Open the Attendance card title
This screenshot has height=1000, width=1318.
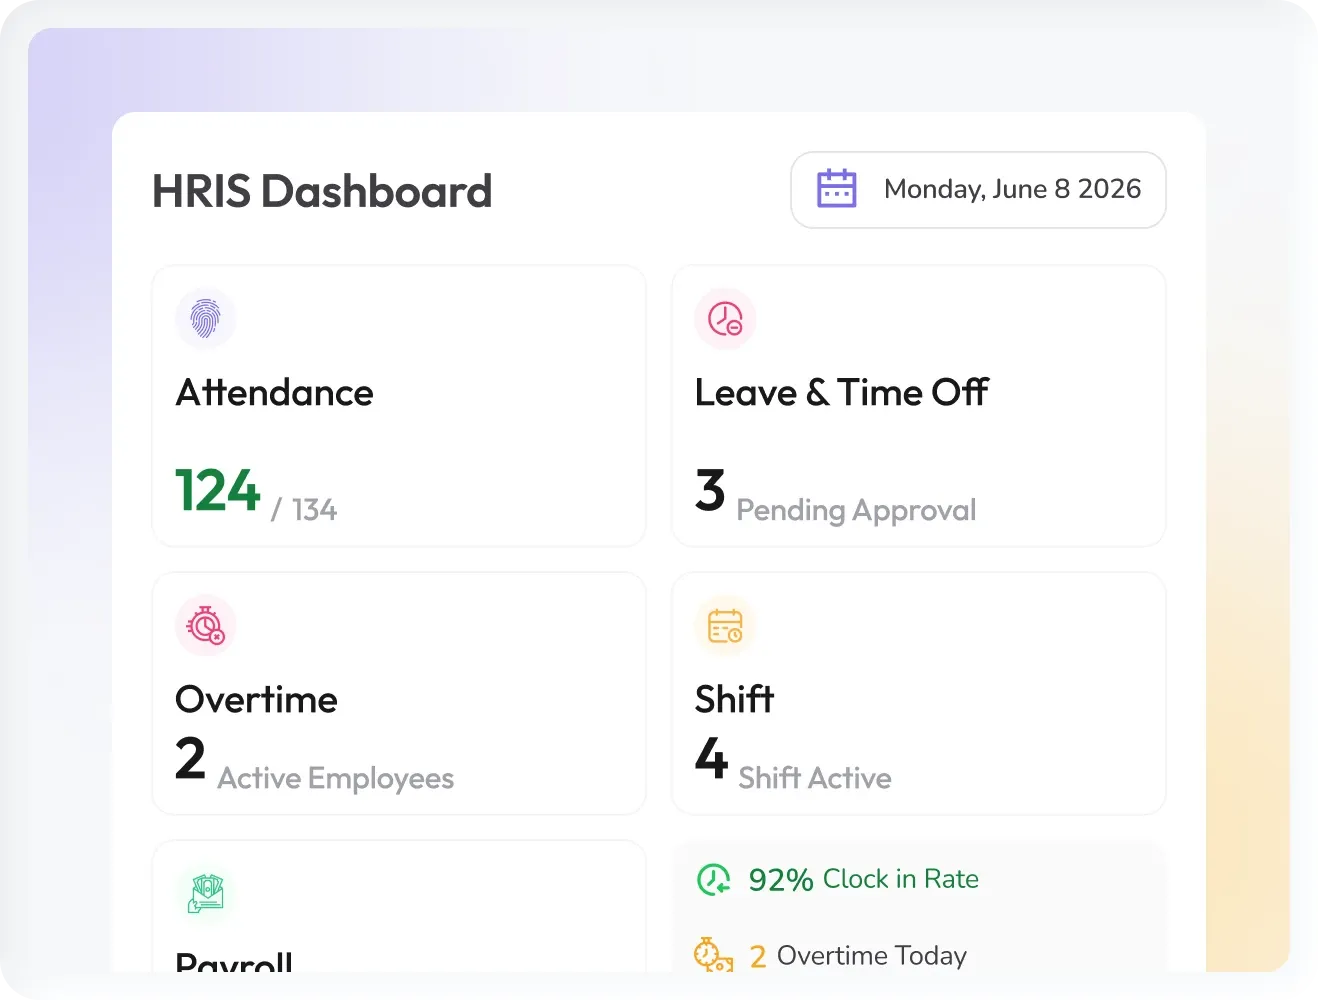274,393
